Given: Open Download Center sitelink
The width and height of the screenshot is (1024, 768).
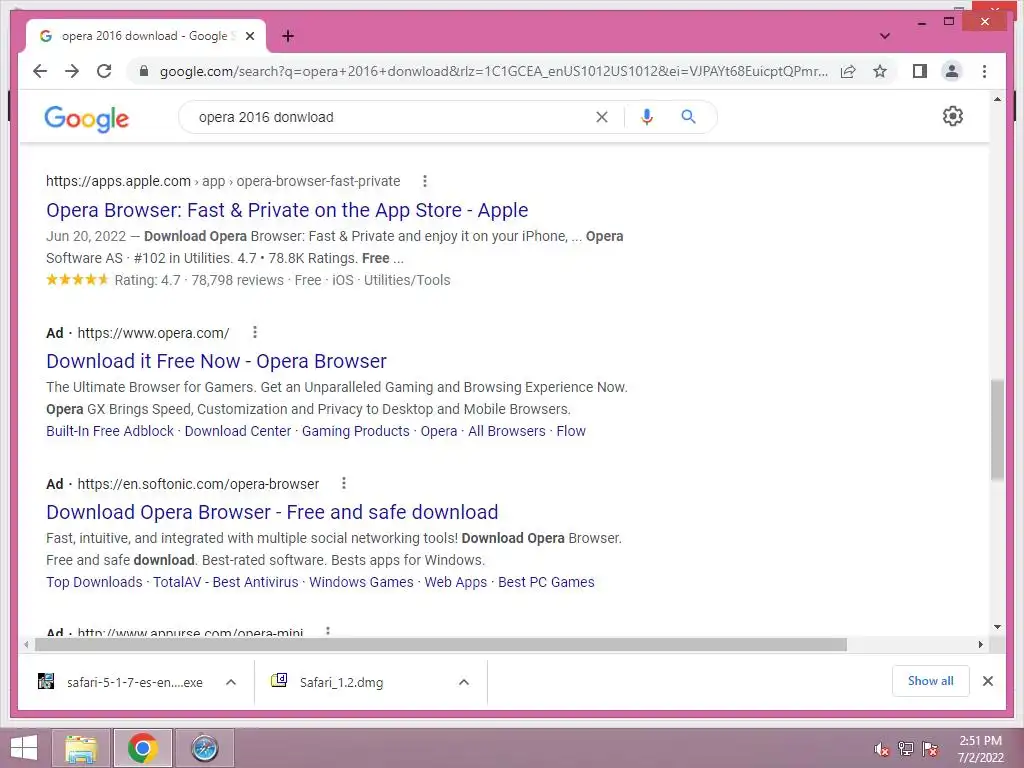Looking at the screenshot, I should click(x=238, y=431).
